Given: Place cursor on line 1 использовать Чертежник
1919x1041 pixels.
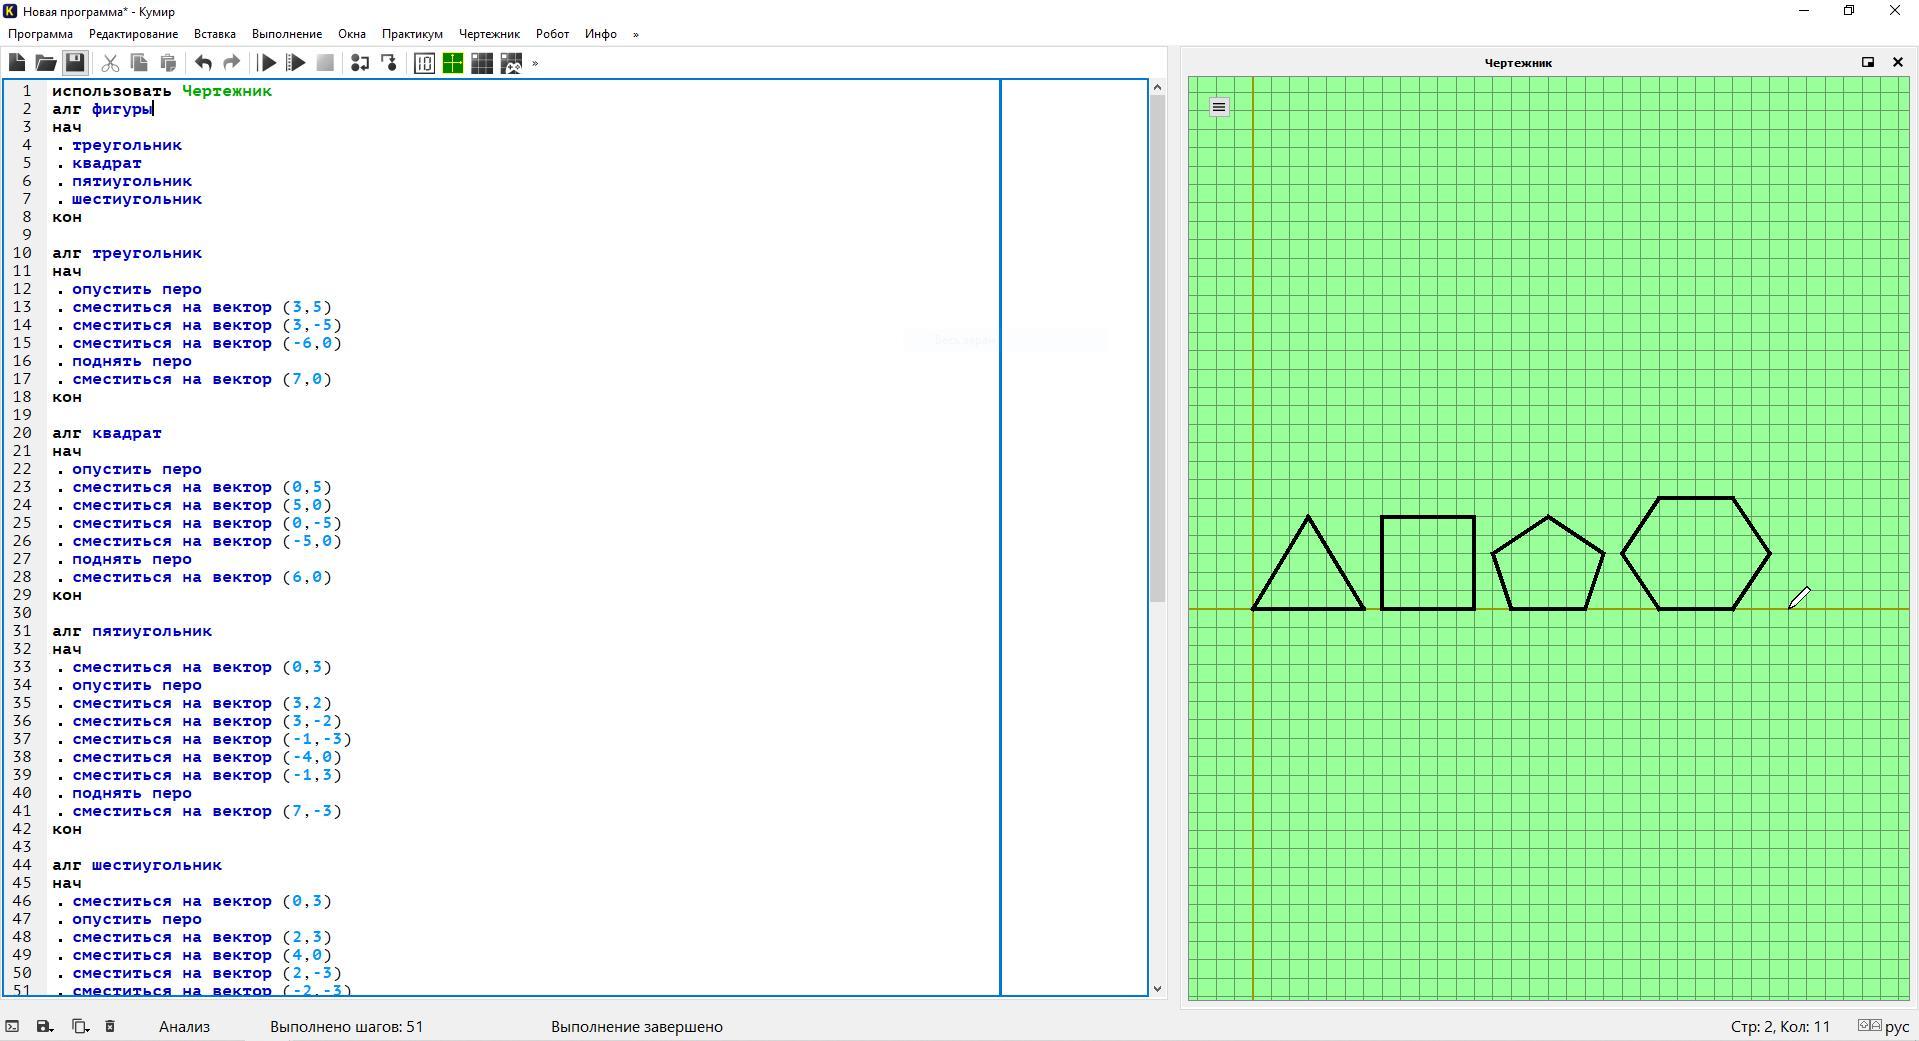Looking at the screenshot, I should (x=162, y=91).
